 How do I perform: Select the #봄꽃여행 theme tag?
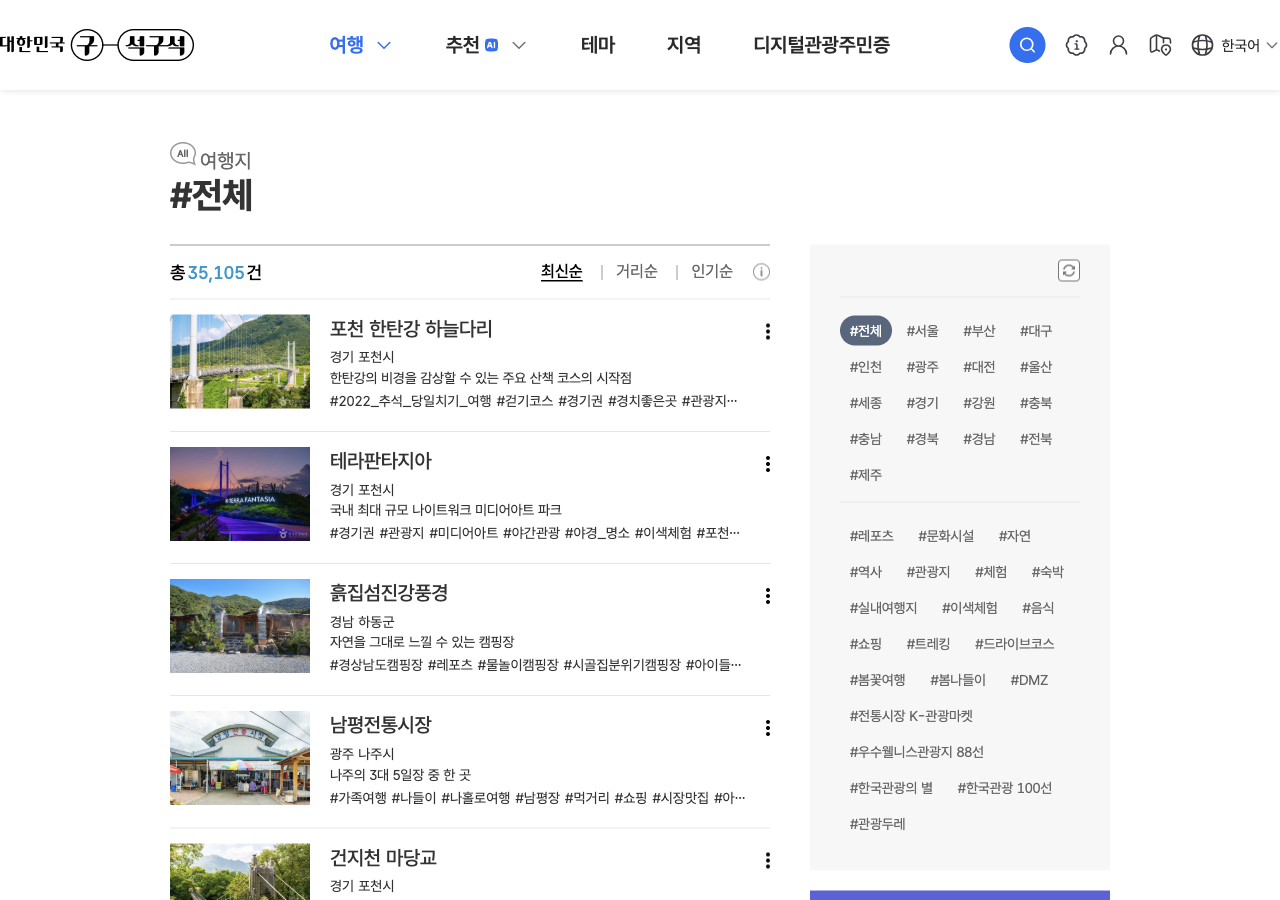point(878,680)
